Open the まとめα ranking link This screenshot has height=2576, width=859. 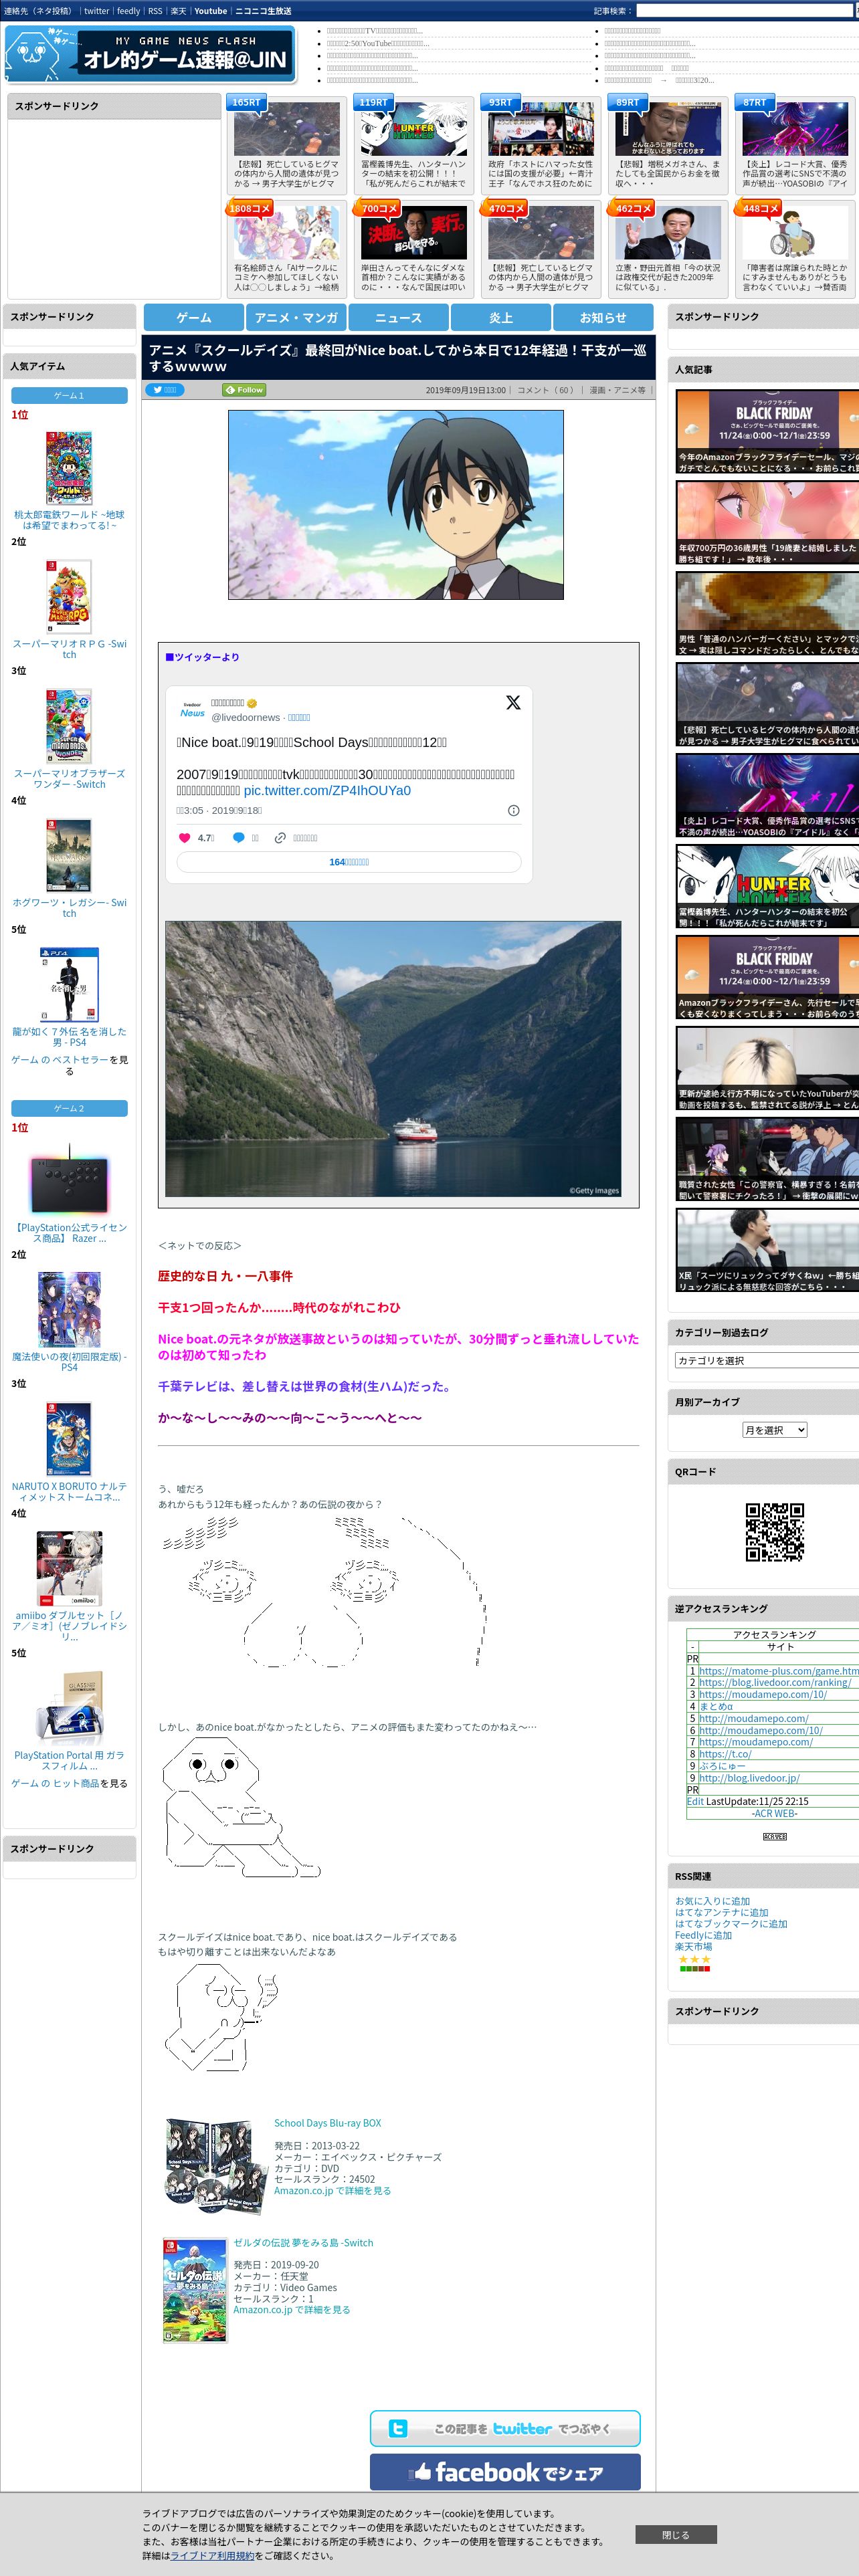(716, 1706)
